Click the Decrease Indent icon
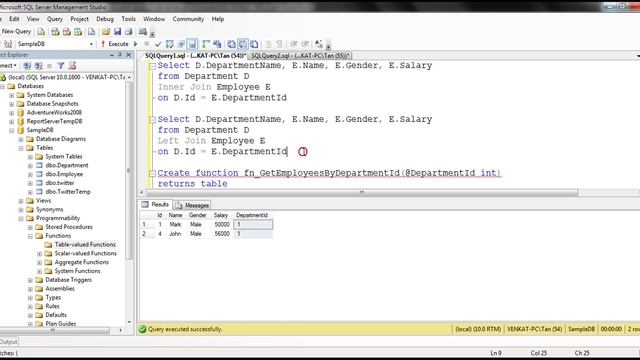This screenshot has height=360, width=640. click(x=294, y=44)
